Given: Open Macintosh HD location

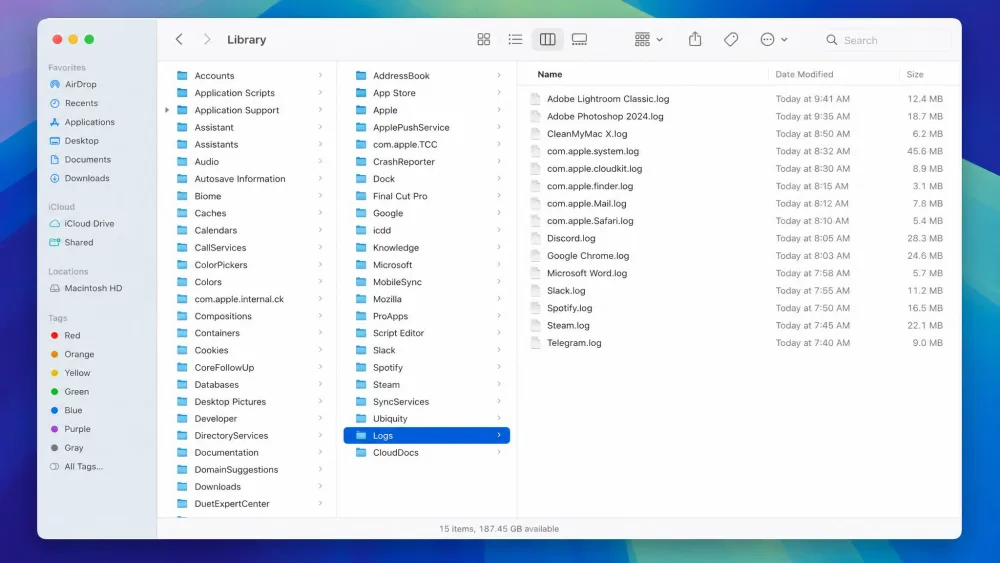Looking at the screenshot, I should (93, 288).
